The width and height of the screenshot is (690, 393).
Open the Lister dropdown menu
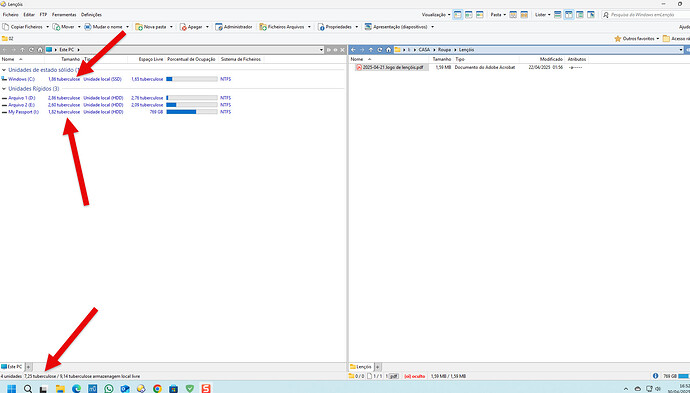(543, 15)
